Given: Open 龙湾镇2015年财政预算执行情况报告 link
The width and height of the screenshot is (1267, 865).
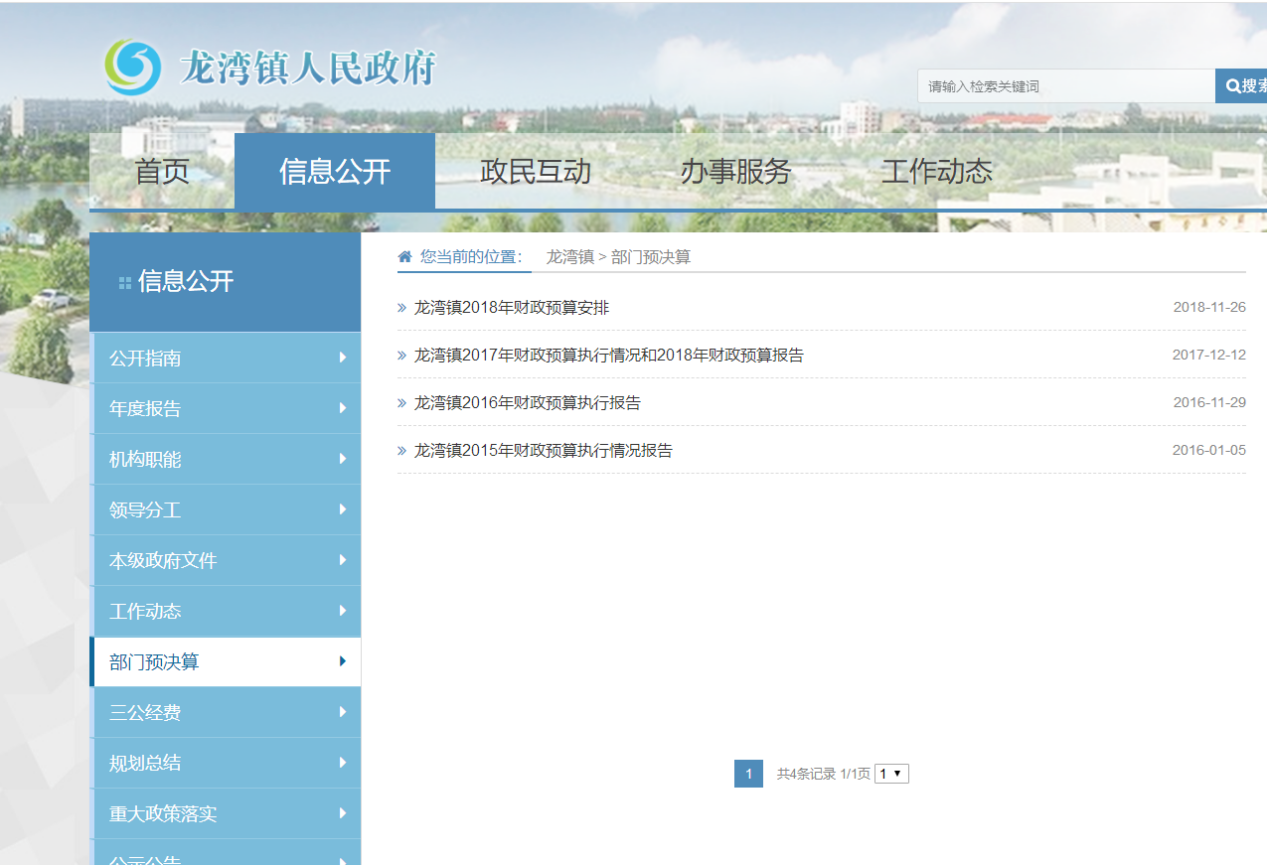Looking at the screenshot, I should [x=543, y=451].
